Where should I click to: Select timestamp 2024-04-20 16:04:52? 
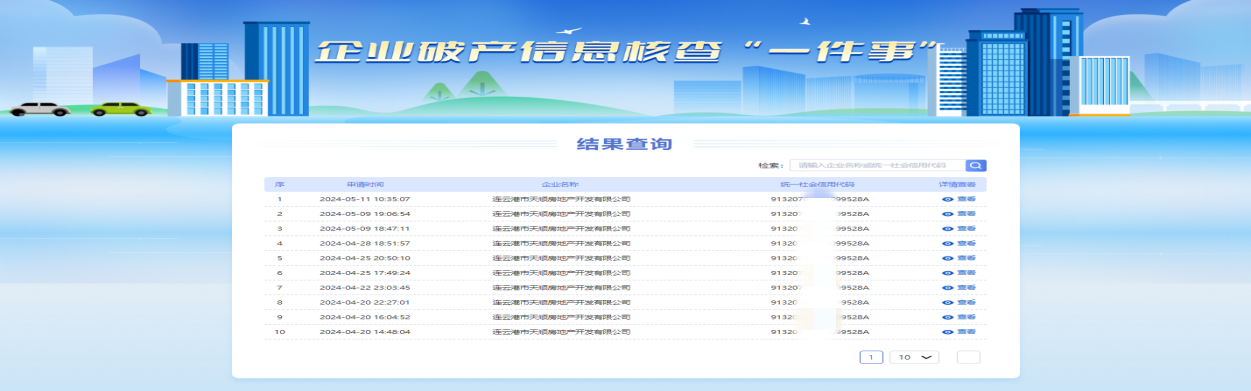click(364, 317)
